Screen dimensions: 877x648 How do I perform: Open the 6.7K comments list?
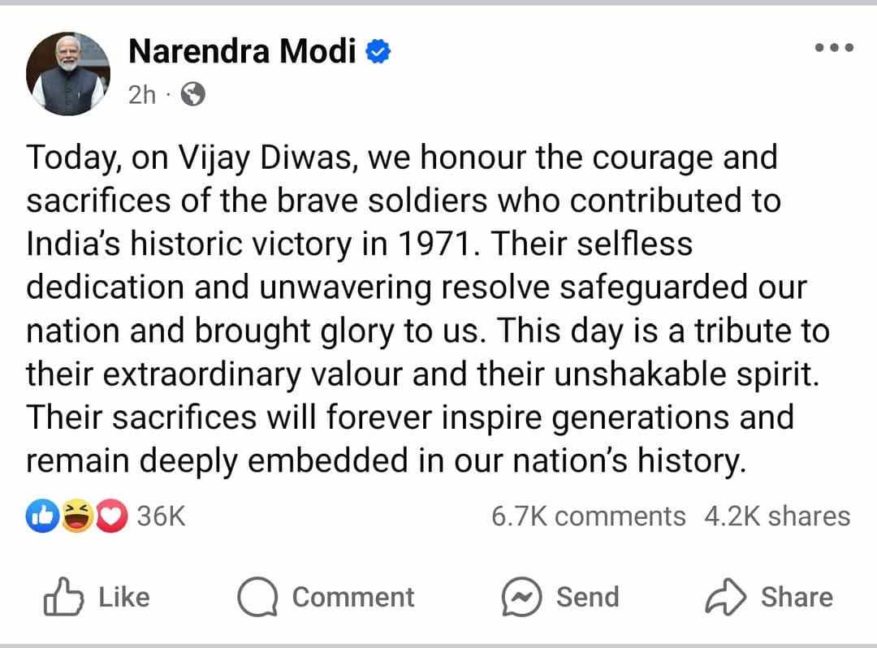[x=588, y=516]
